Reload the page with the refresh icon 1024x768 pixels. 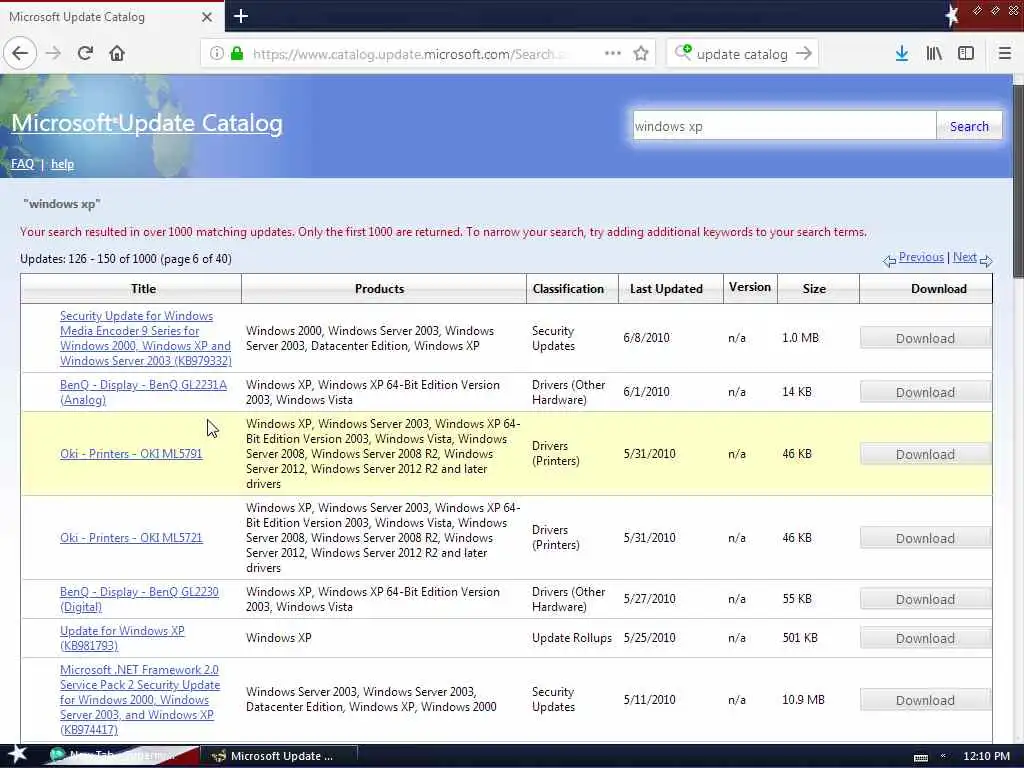[x=85, y=54]
